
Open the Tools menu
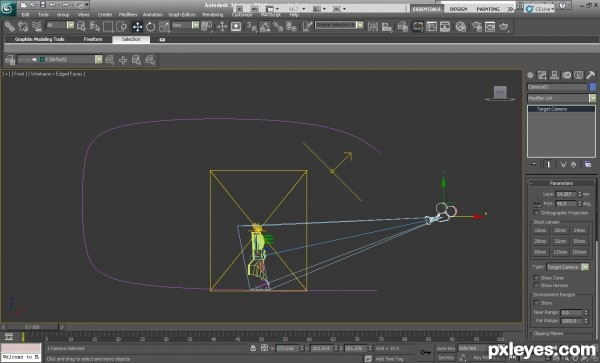pyautogui.click(x=43, y=15)
